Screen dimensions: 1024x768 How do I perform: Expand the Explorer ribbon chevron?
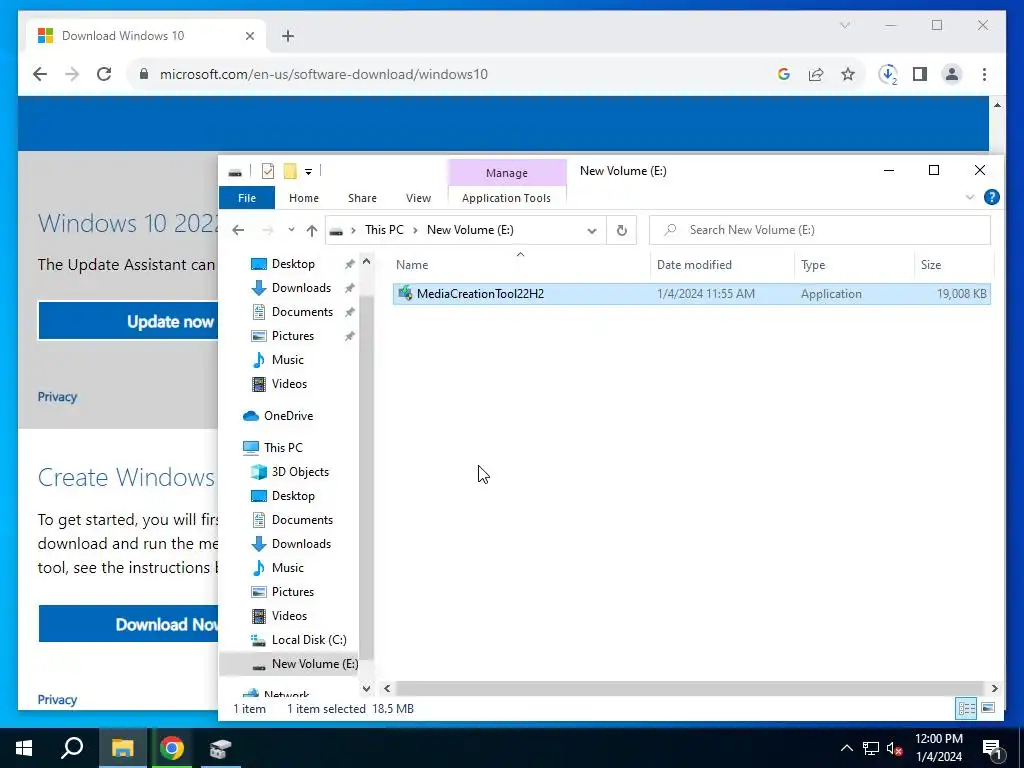970,197
